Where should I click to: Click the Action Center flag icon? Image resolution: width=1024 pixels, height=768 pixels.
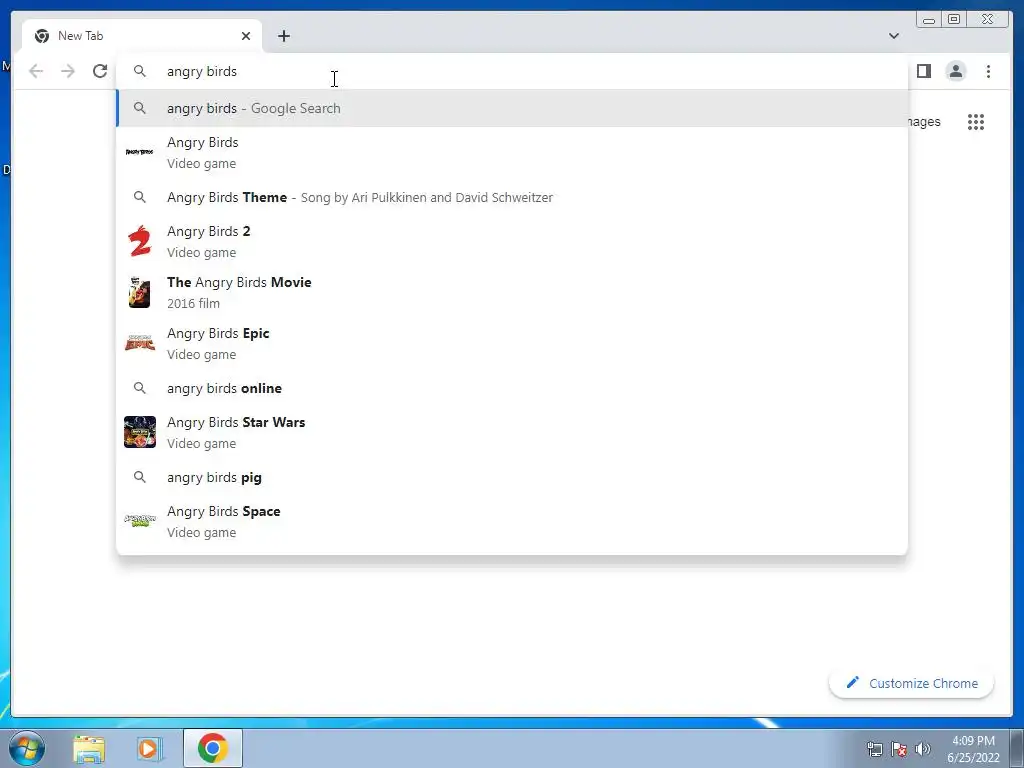899,749
